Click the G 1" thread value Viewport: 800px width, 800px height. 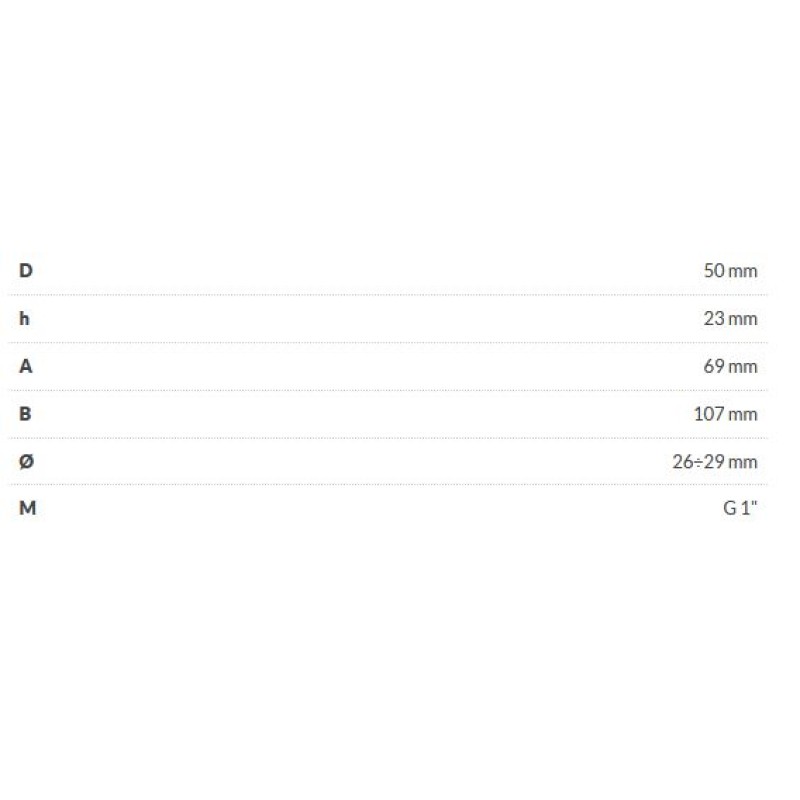[x=741, y=508]
